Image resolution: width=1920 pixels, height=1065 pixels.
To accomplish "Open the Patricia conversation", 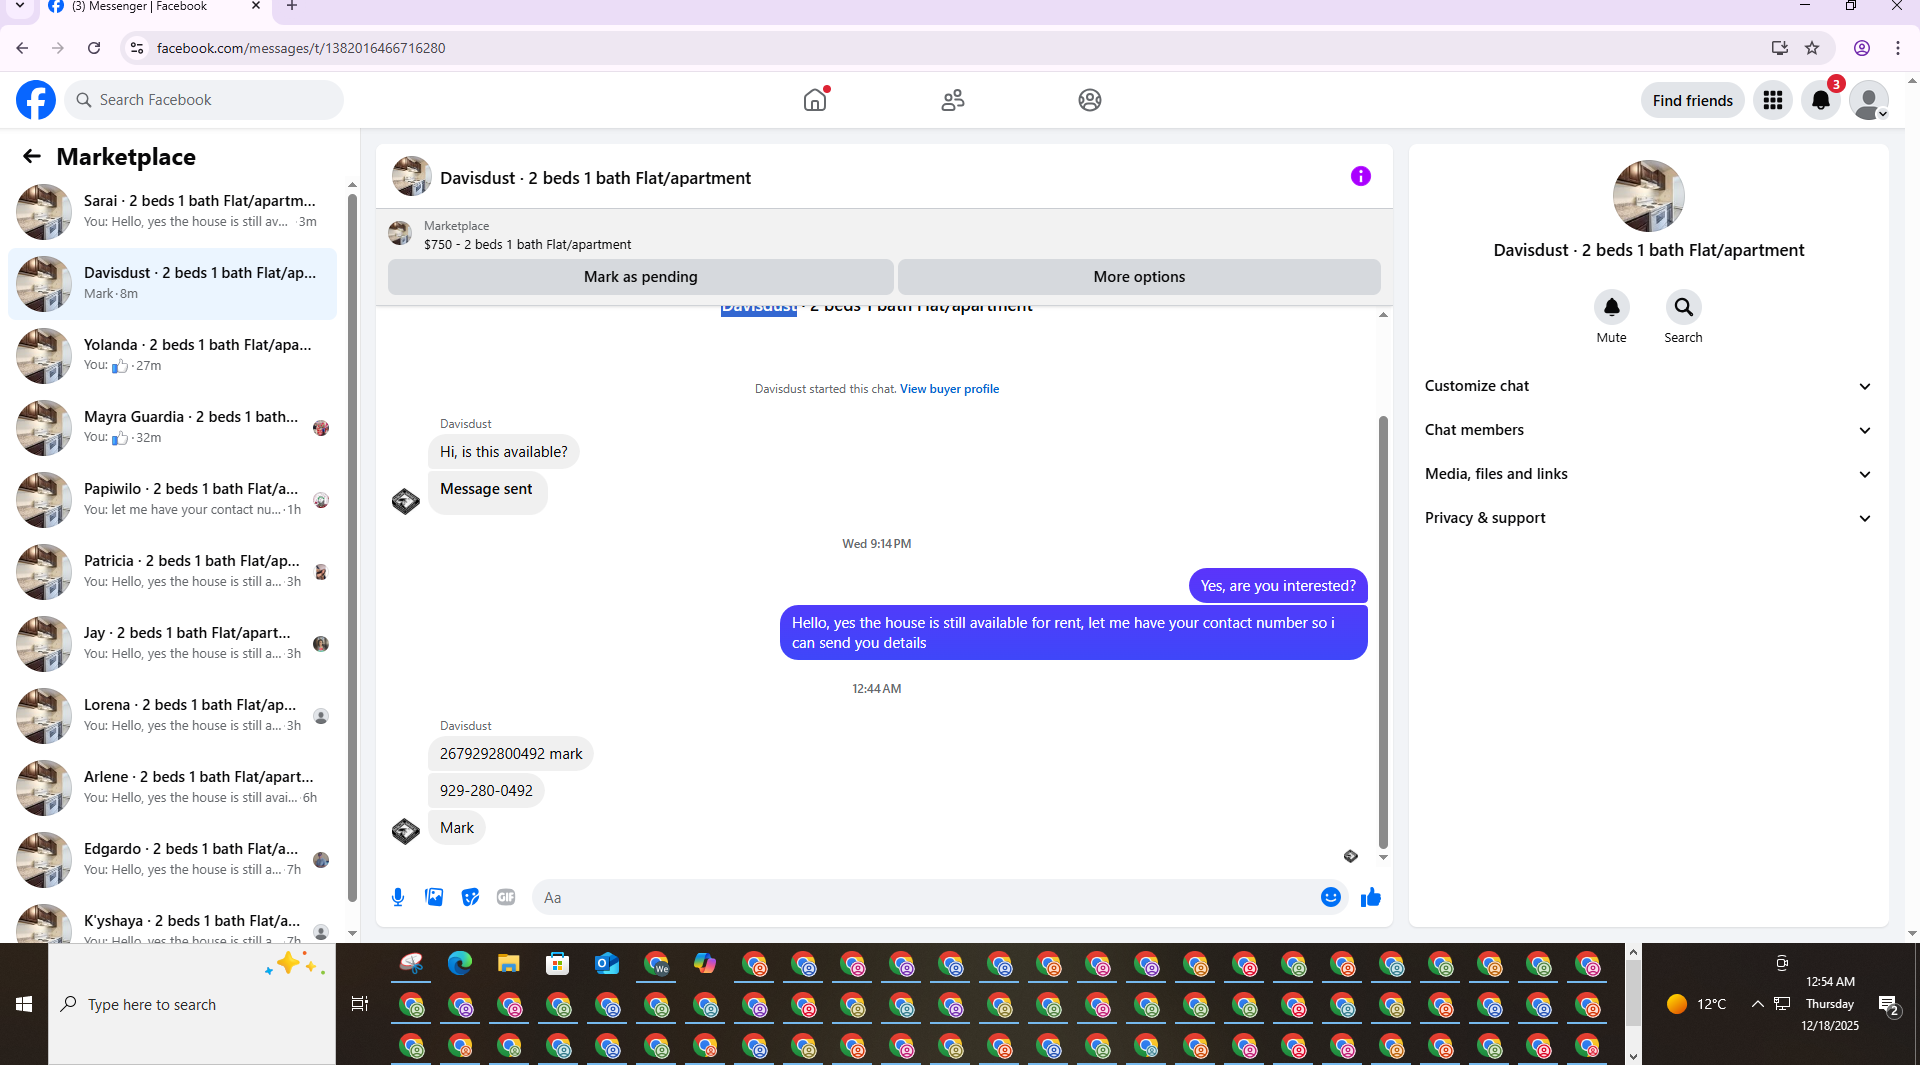I will (x=173, y=572).
